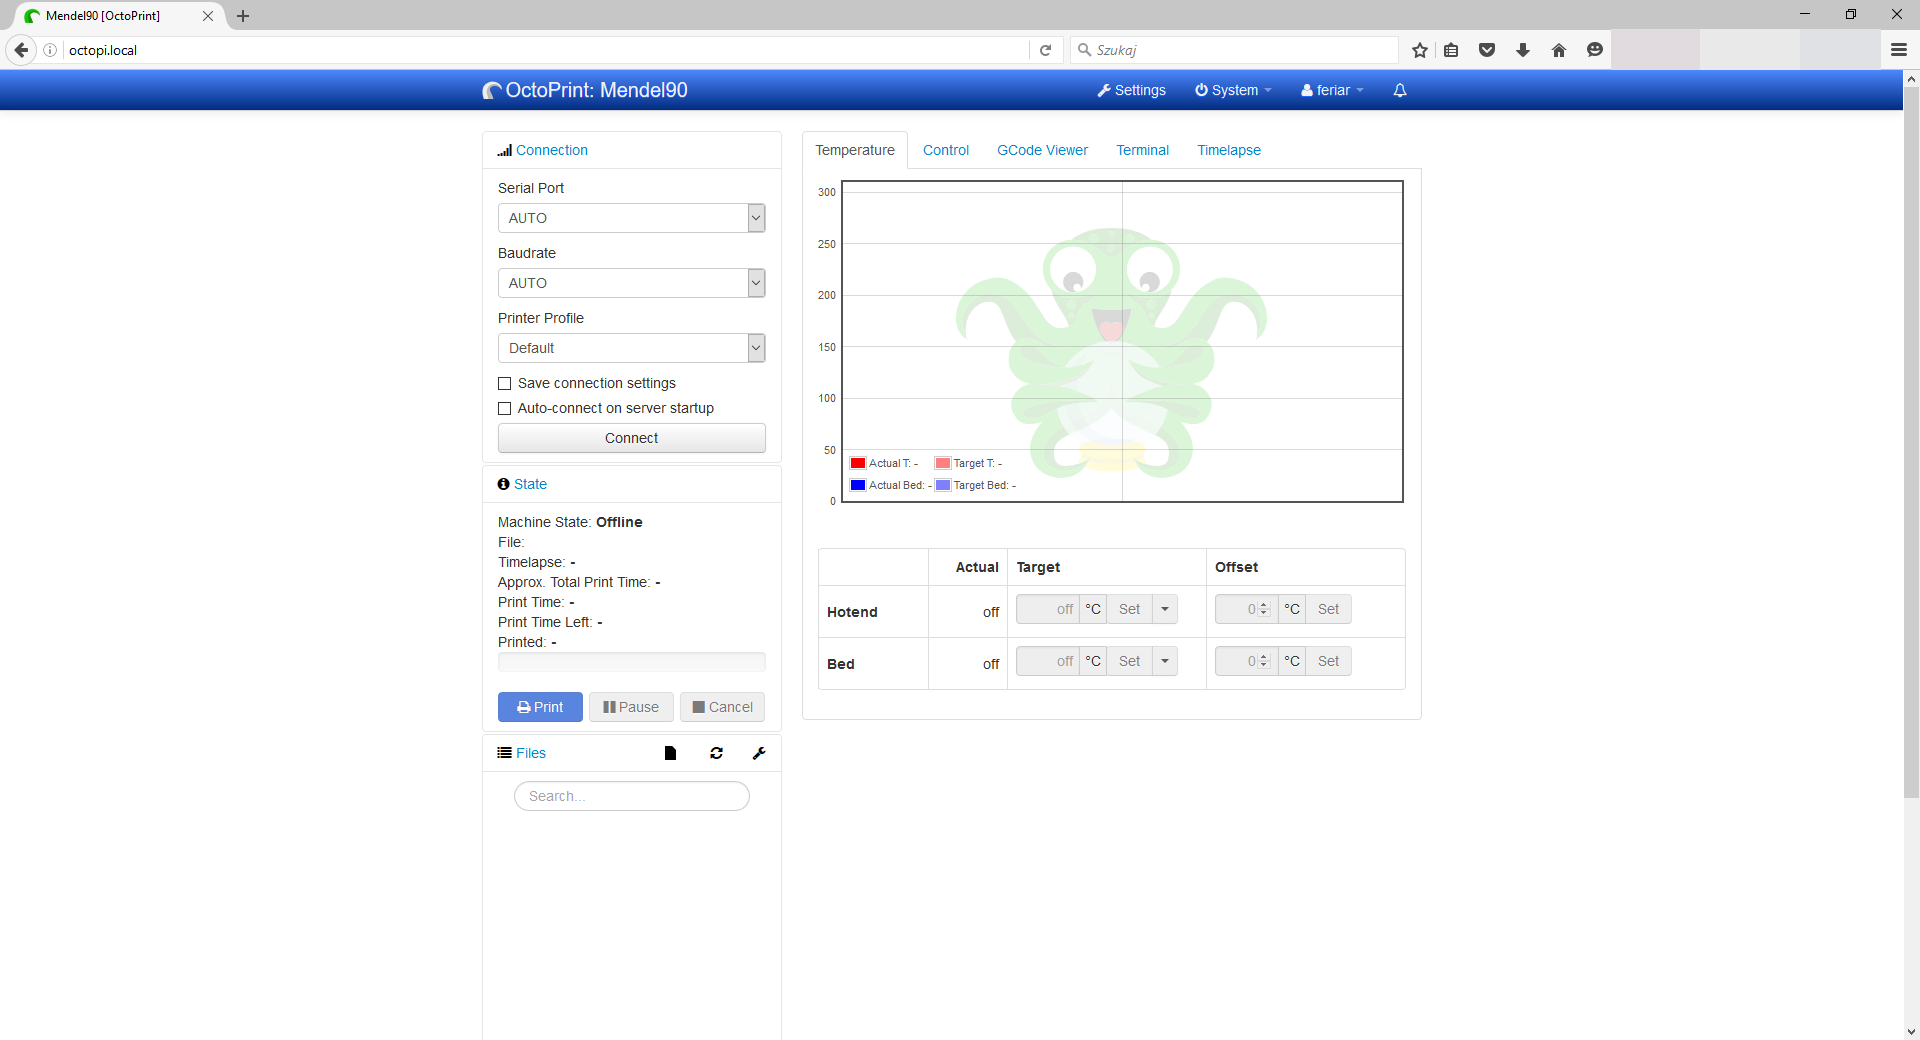Image resolution: width=1920 pixels, height=1040 pixels.
Task: Click the Hotend offset spinner field
Action: click(1246, 609)
